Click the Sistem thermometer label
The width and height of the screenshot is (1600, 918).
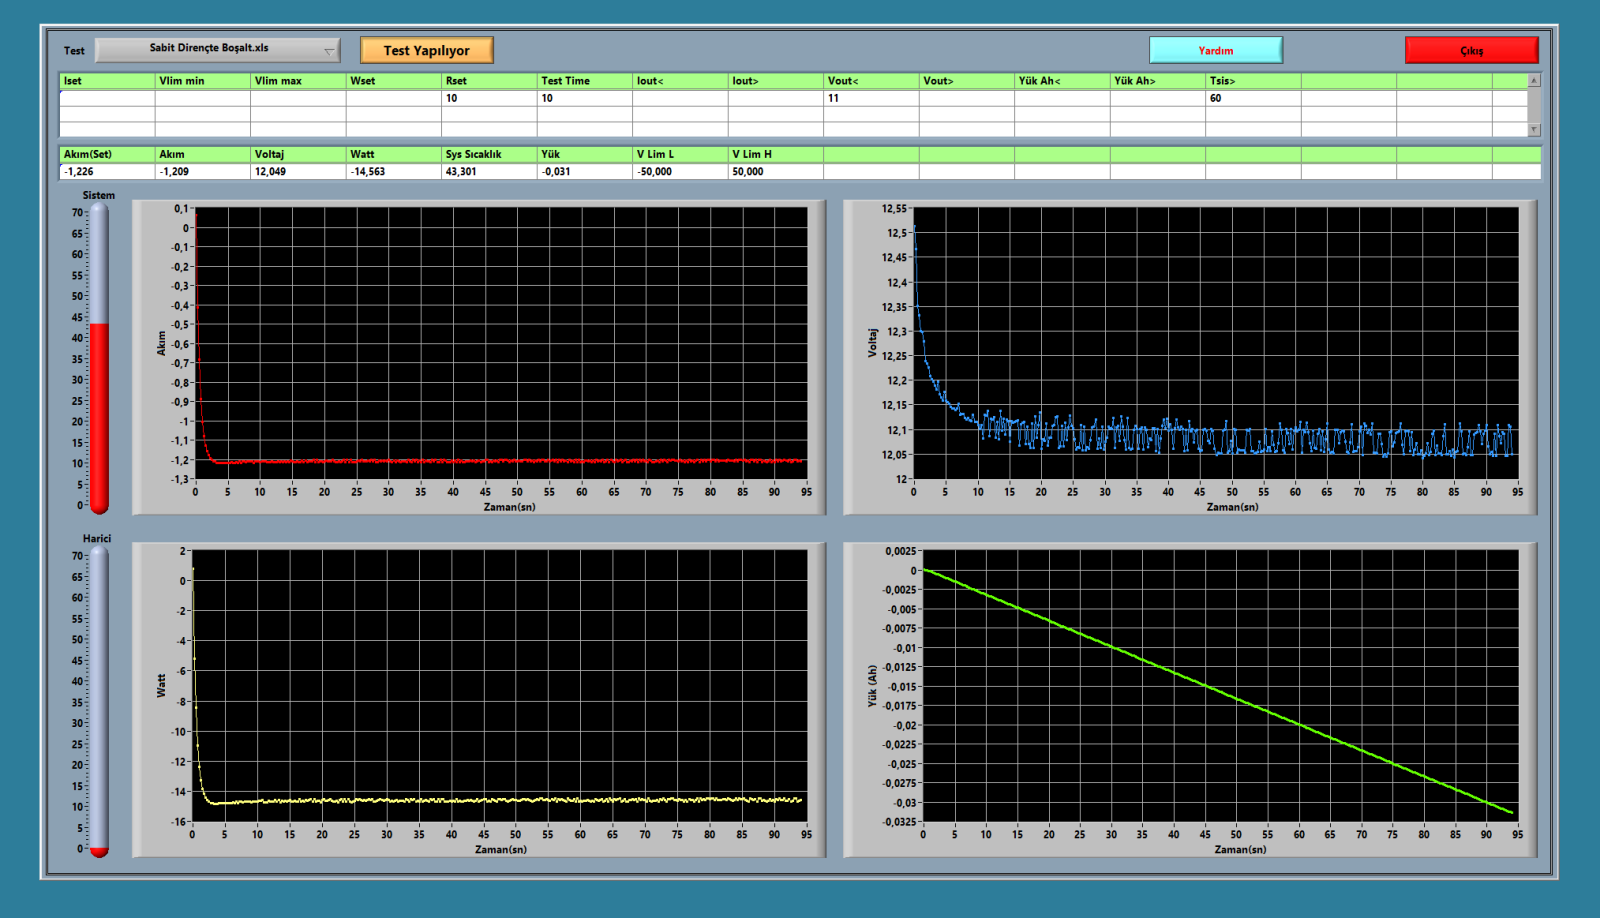tap(98, 195)
